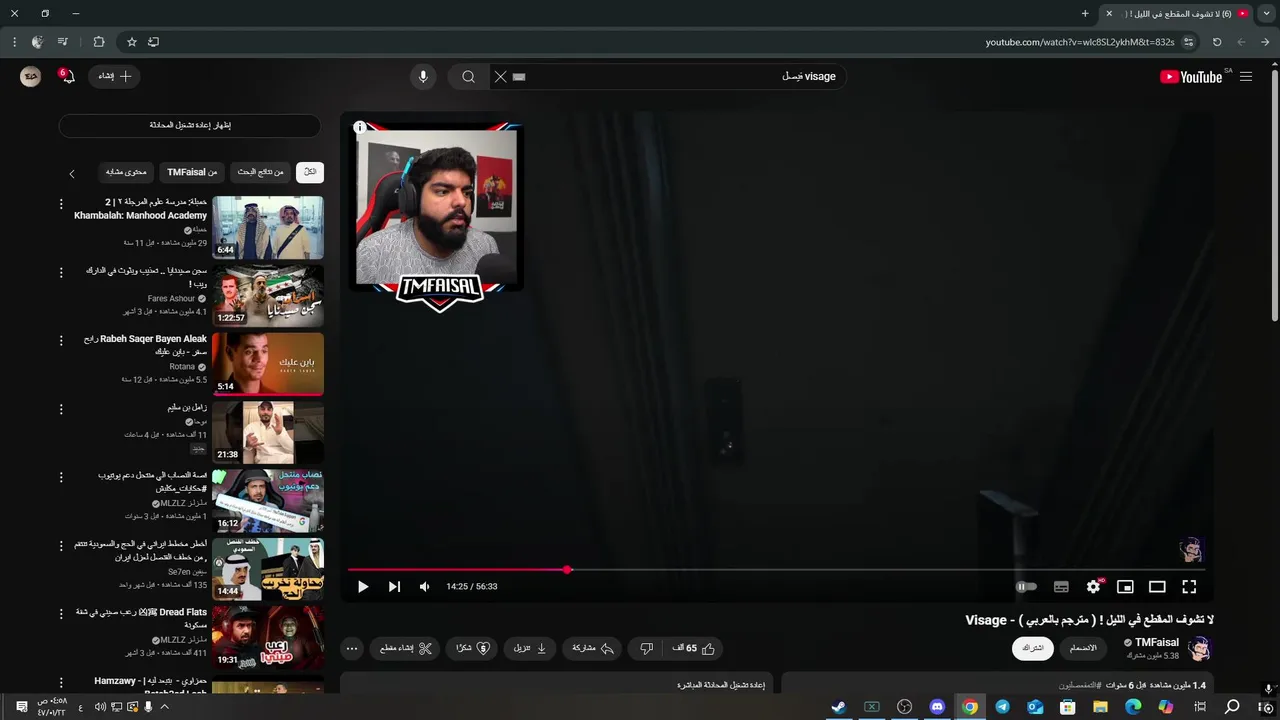Mute the video volume icon
The height and width of the screenshot is (720, 1280).
(425, 587)
